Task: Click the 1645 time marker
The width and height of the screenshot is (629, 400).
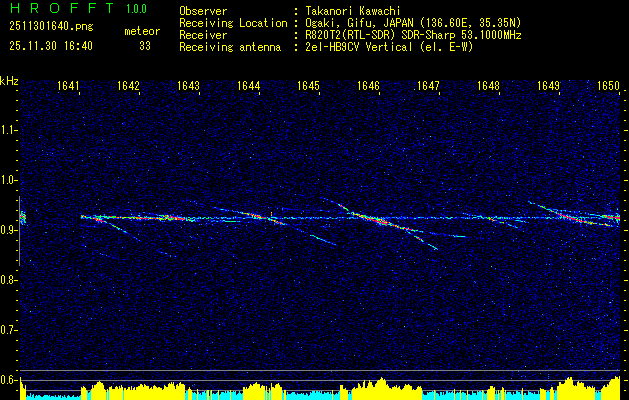Action: 308,87
